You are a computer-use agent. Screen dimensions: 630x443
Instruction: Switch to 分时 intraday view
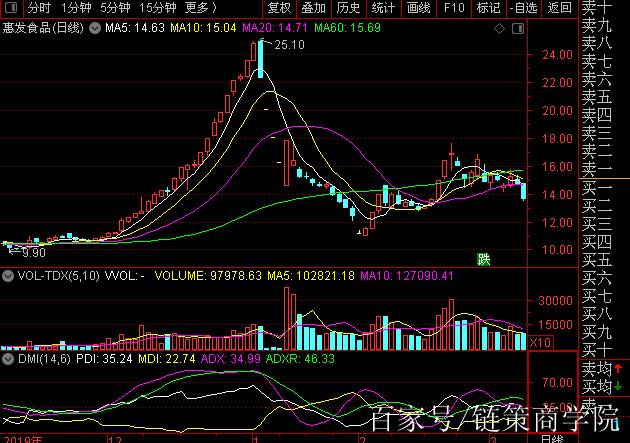tap(40, 8)
